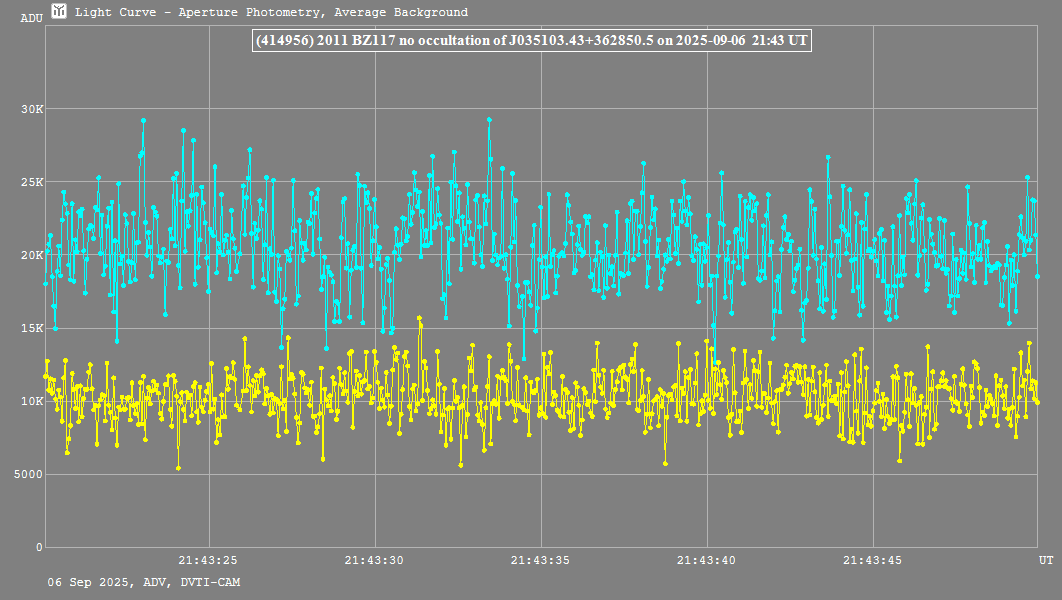Click the tallest yellow peak after 21:43:30

[x=419, y=318]
